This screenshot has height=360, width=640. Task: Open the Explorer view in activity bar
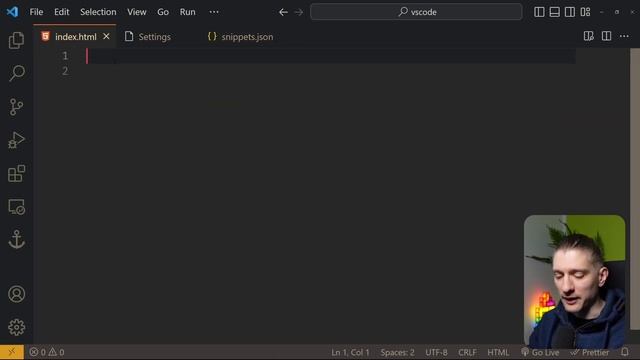pos(16,40)
